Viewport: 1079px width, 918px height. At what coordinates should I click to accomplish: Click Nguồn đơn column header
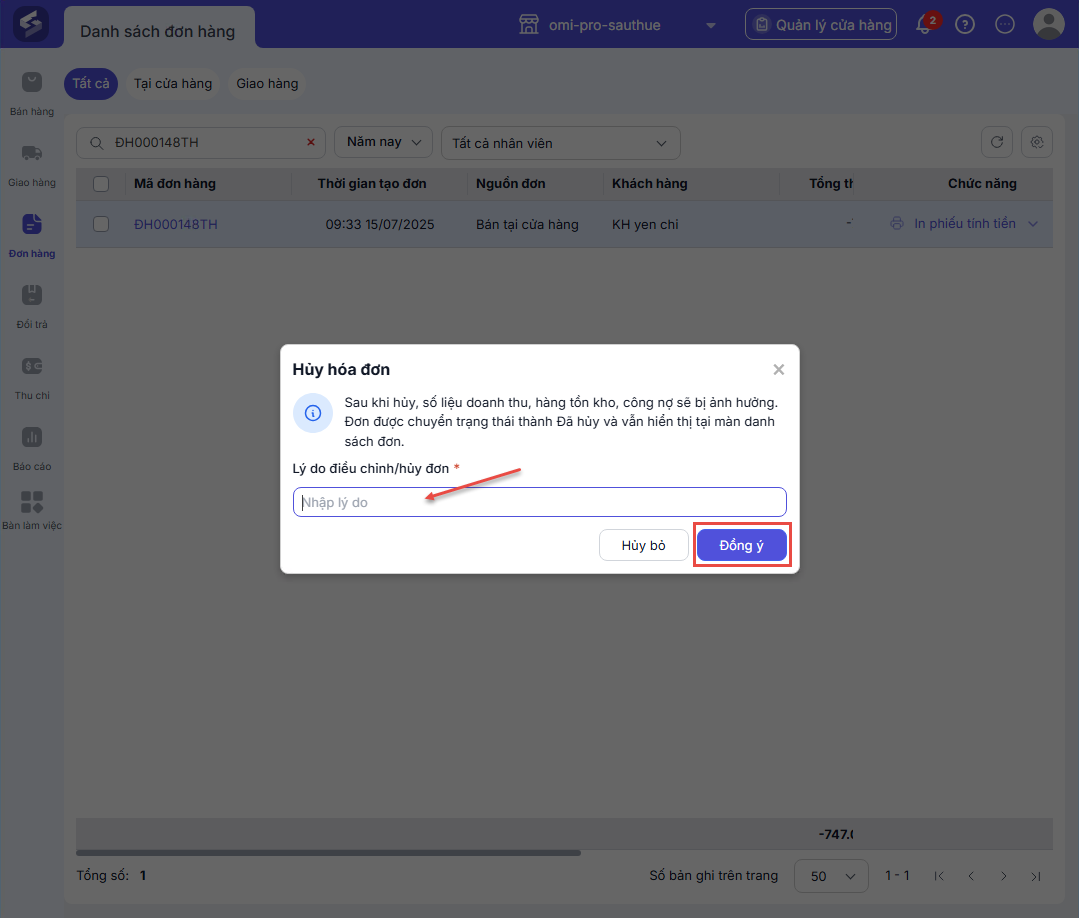pos(511,184)
